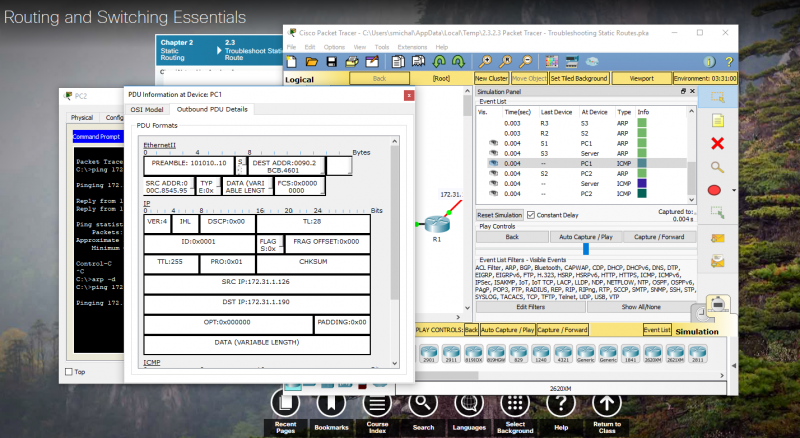Toggle eye icon on Server ICMP event
Viewport: 800px width, 438px height.
pos(493,183)
